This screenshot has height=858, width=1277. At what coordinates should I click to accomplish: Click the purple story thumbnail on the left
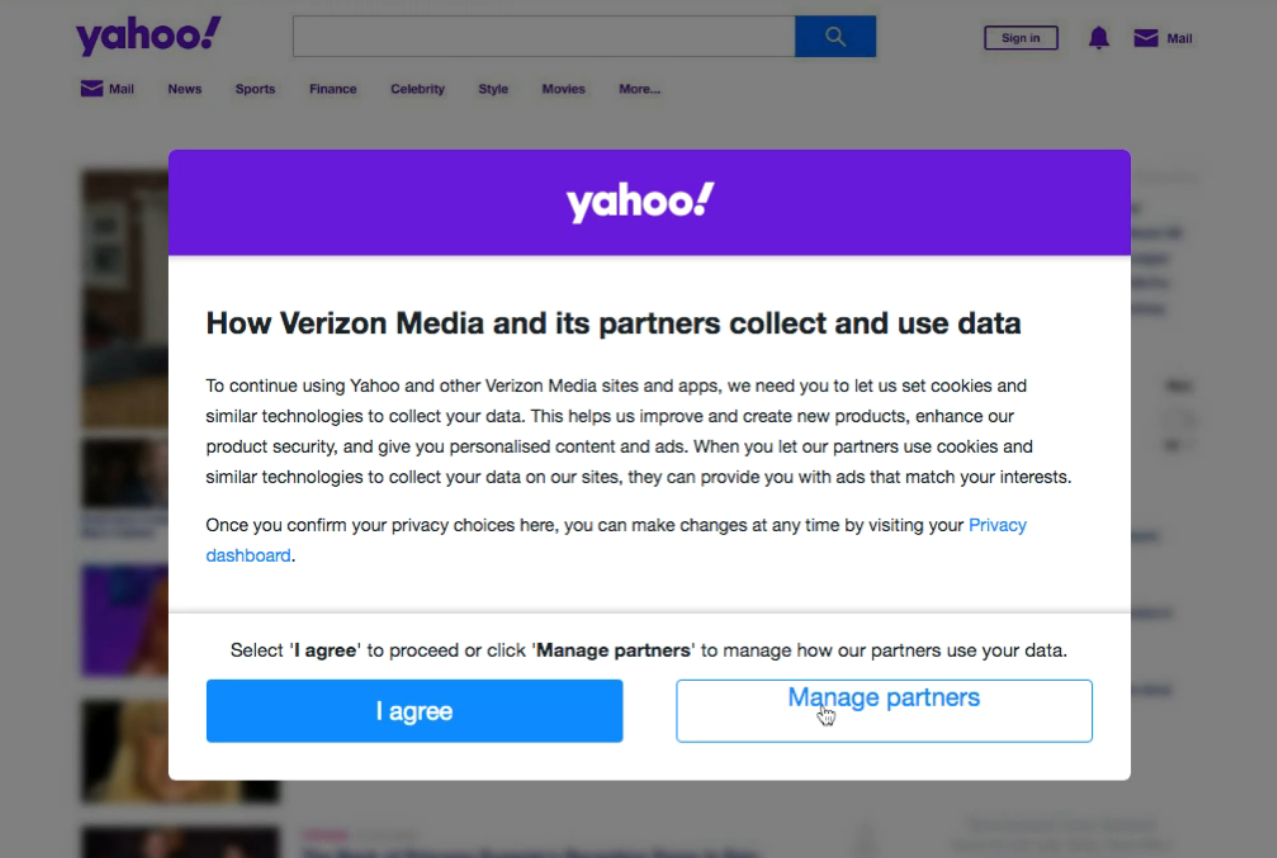[124, 620]
